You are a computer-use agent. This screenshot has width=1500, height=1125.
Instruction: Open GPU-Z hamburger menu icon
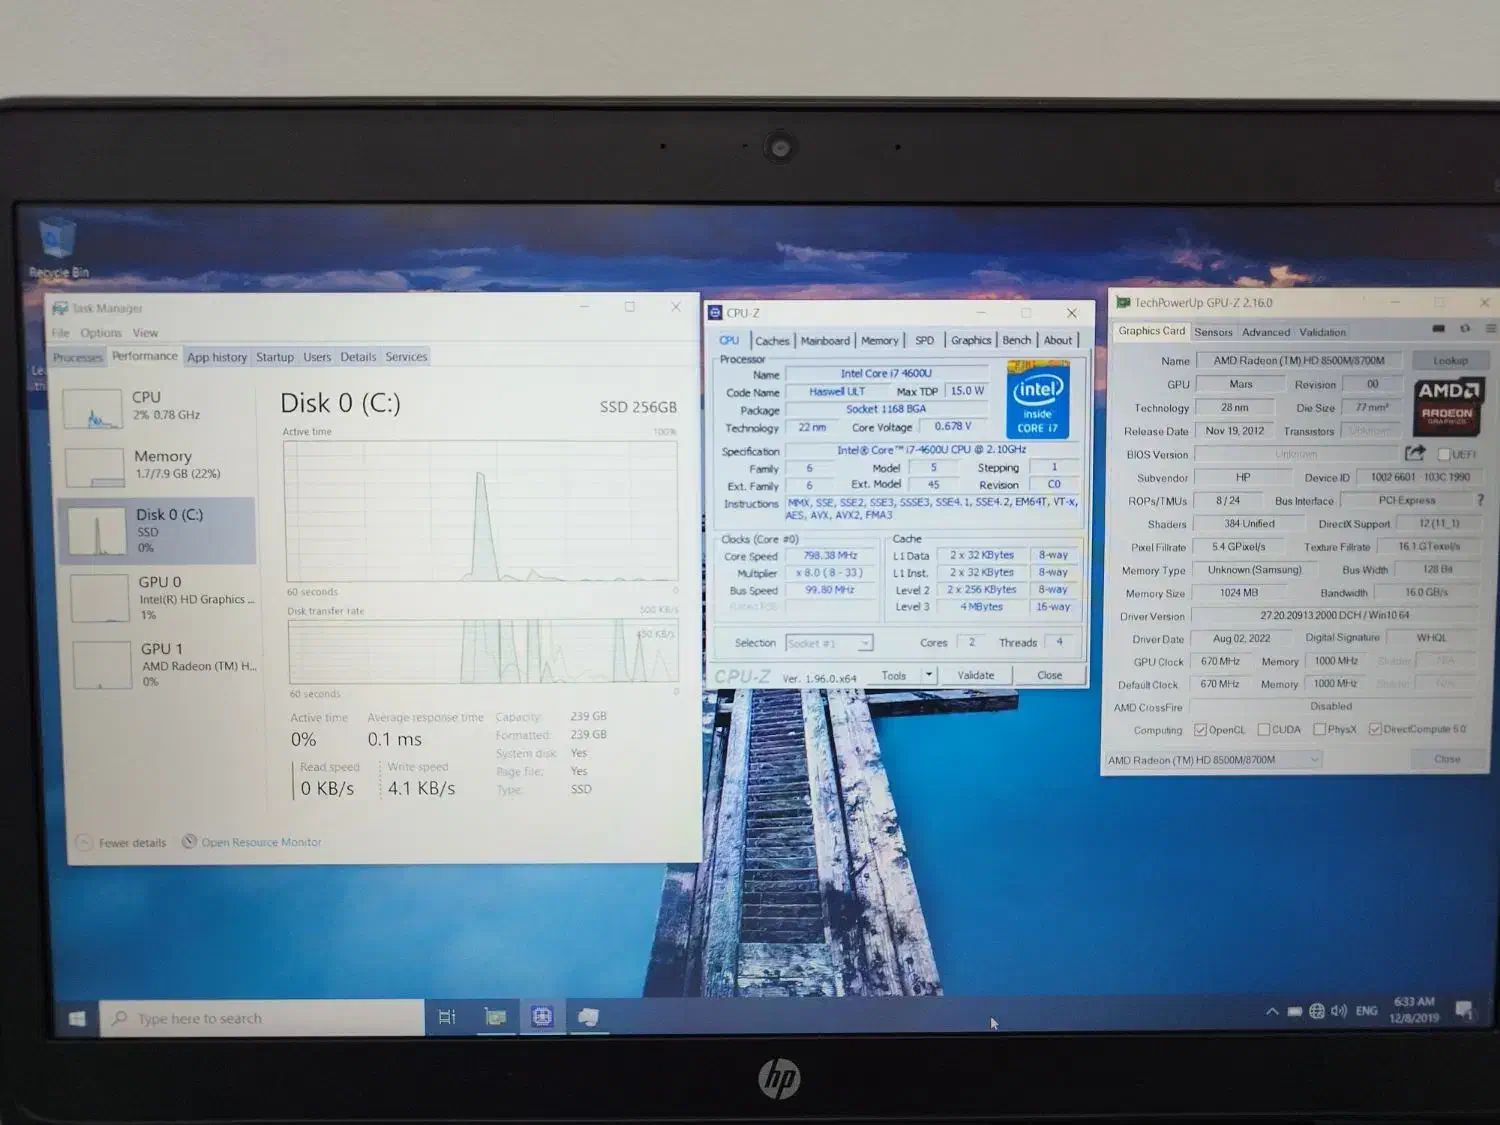(x=1490, y=328)
